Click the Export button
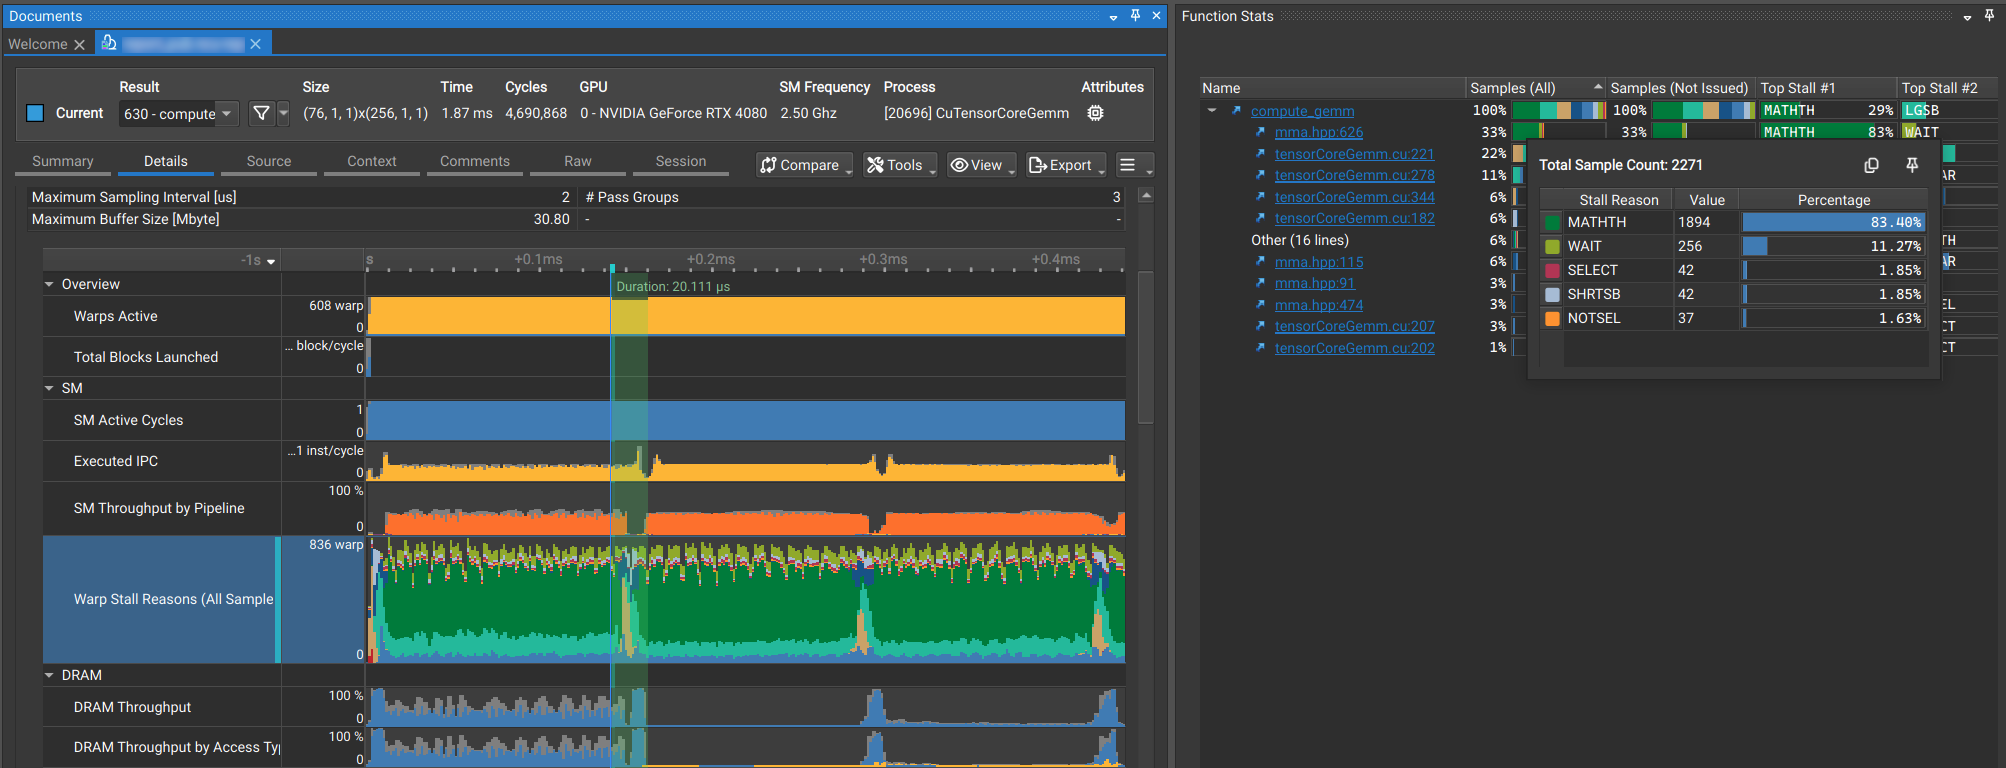Viewport: 2006px width, 768px height. (1065, 165)
